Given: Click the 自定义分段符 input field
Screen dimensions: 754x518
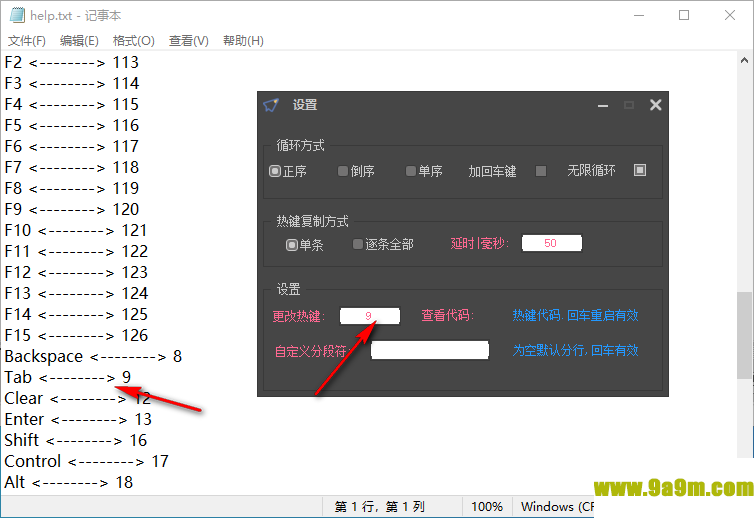Looking at the screenshot, I should click(x=429, y=350).
